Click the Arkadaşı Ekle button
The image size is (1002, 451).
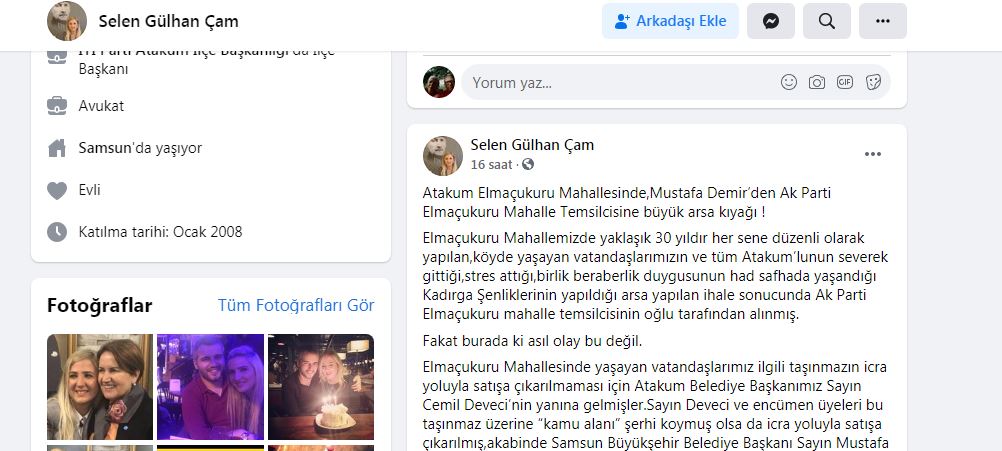coord(670,21)
